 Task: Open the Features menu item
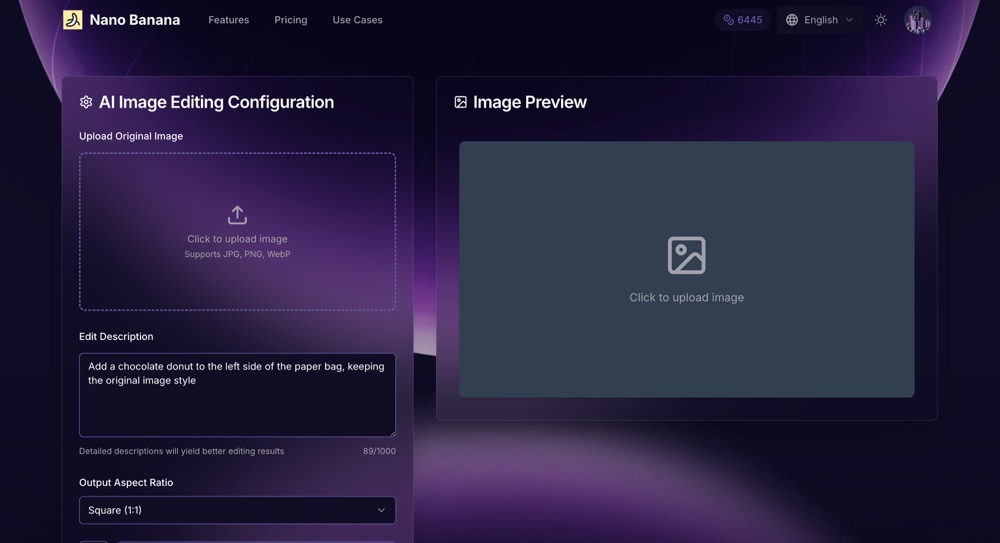228,20
